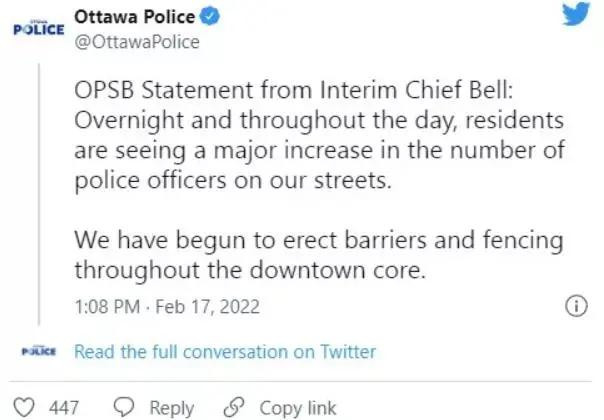Click the Ottawa Police profile avatar
604x420 pixels.
tap(39, 29)
